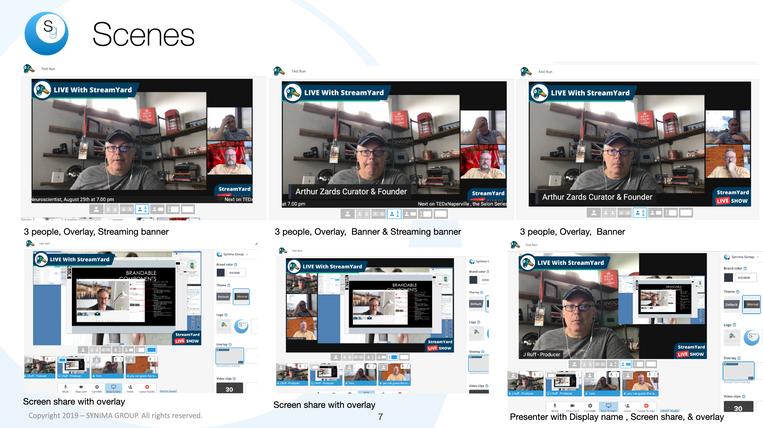
Task: Choose Small-screen layout in Banner-only scene
Action: pyautogui.click(x=655, y=213)
